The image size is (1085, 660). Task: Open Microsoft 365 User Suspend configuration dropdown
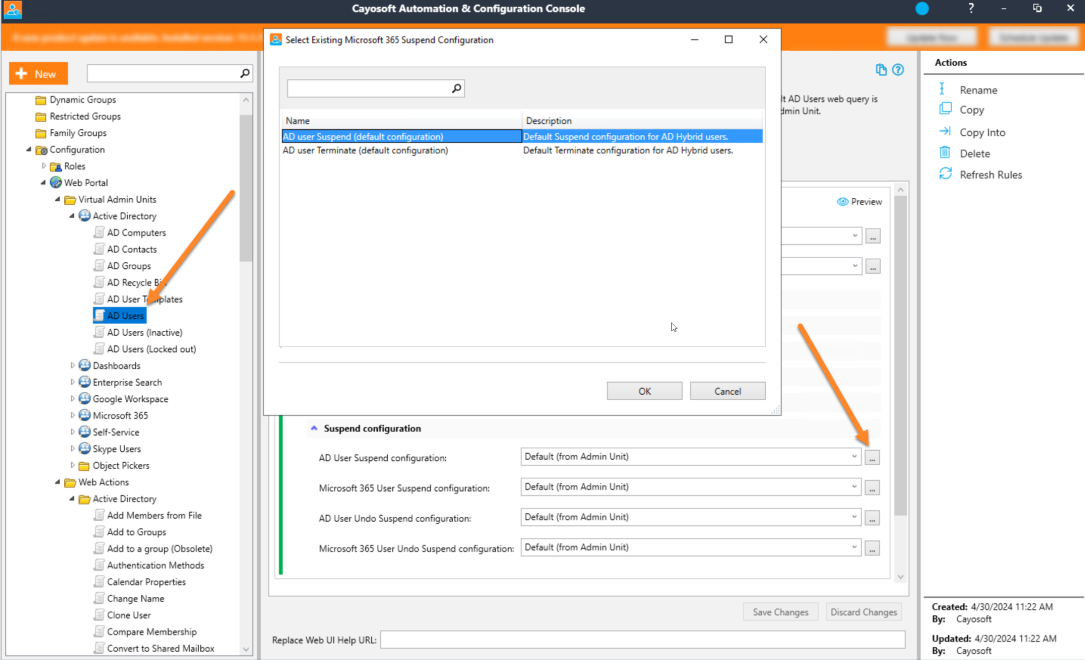[x=854, y=487]
